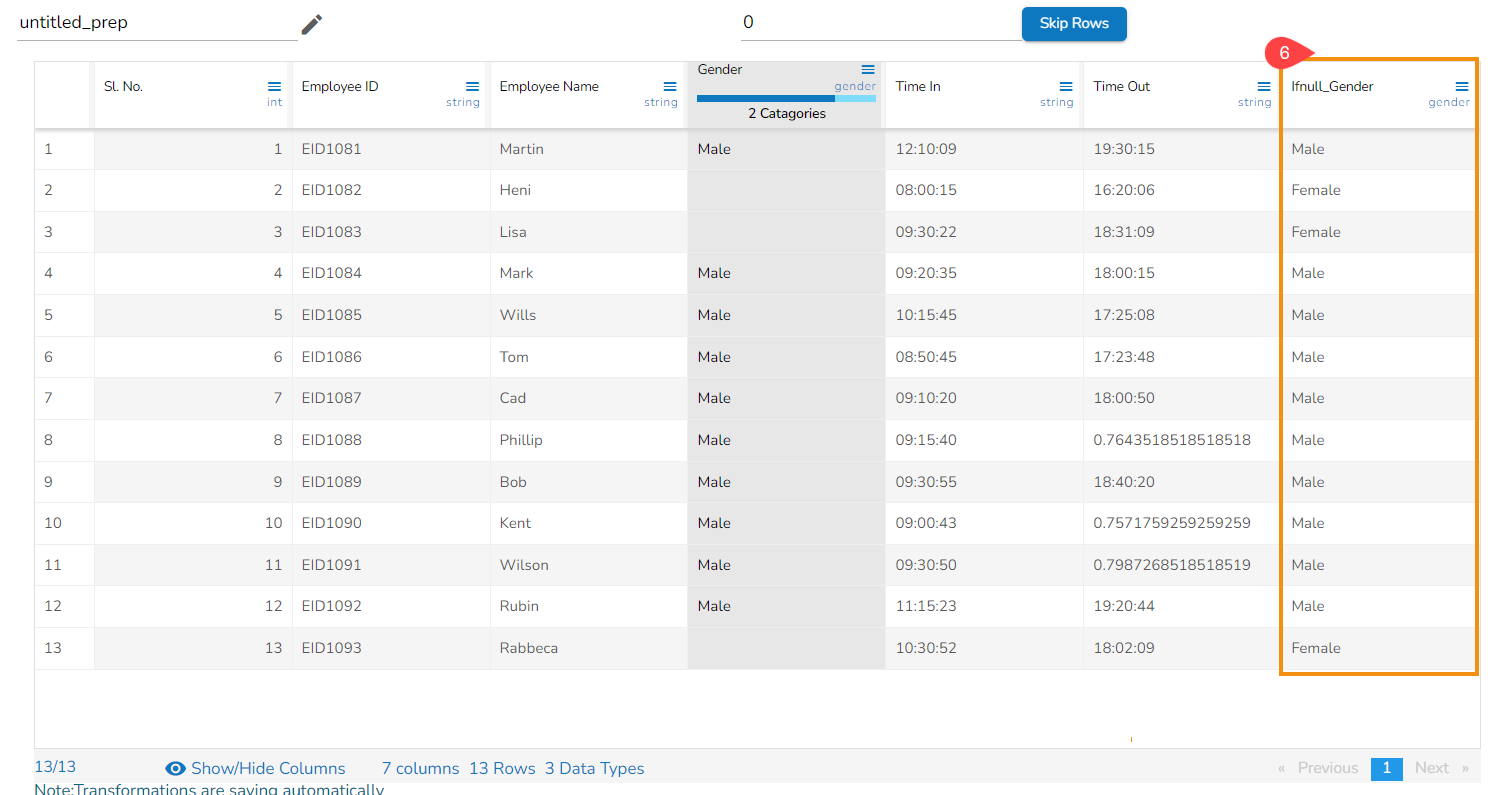Open the Sl. No. column menu icon
The height and width of the screenshot is (795, 1497).
point(274,87)
